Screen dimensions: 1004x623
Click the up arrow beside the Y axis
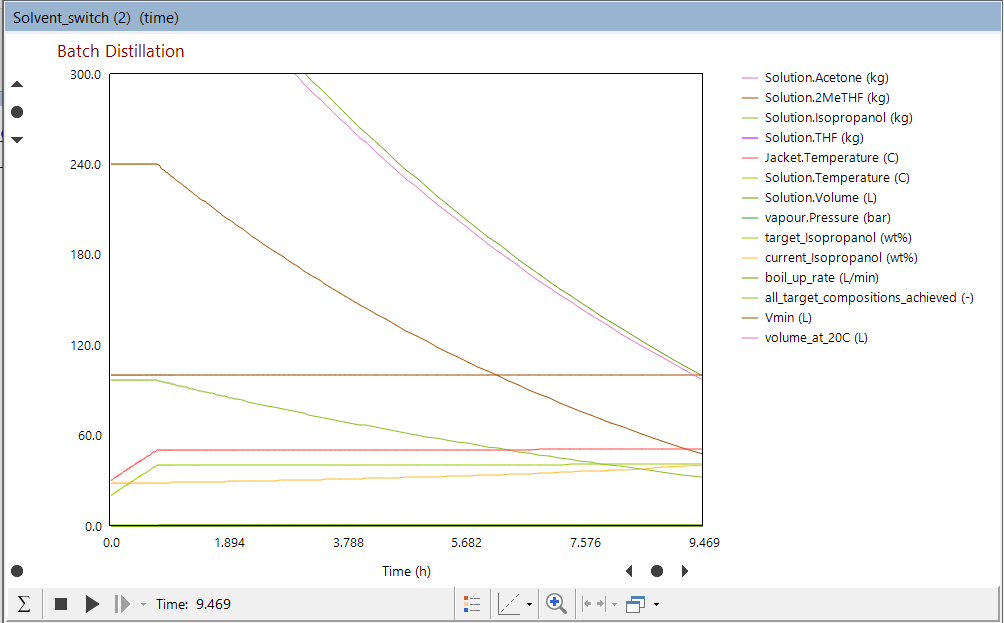(x=17, y=85)
